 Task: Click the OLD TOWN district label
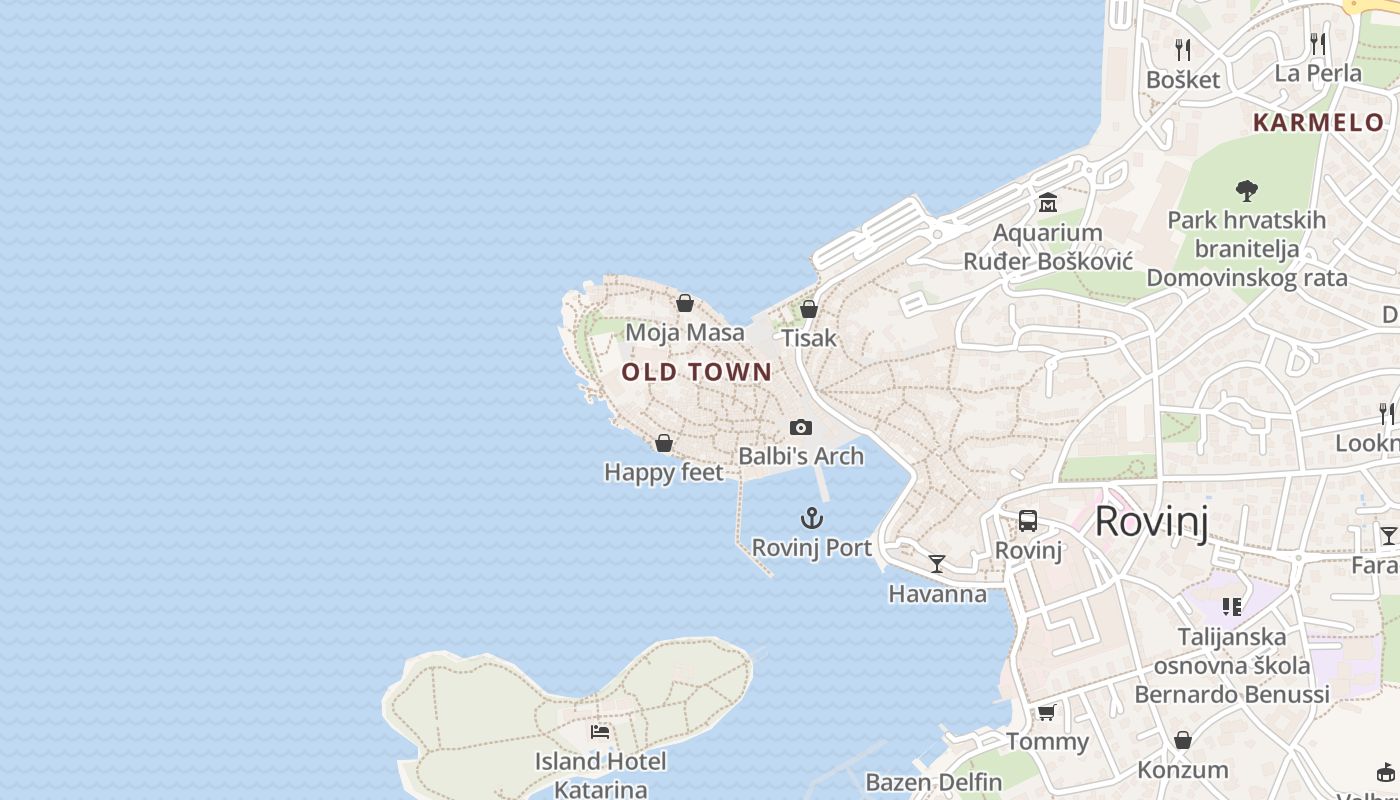pos(697,372)
